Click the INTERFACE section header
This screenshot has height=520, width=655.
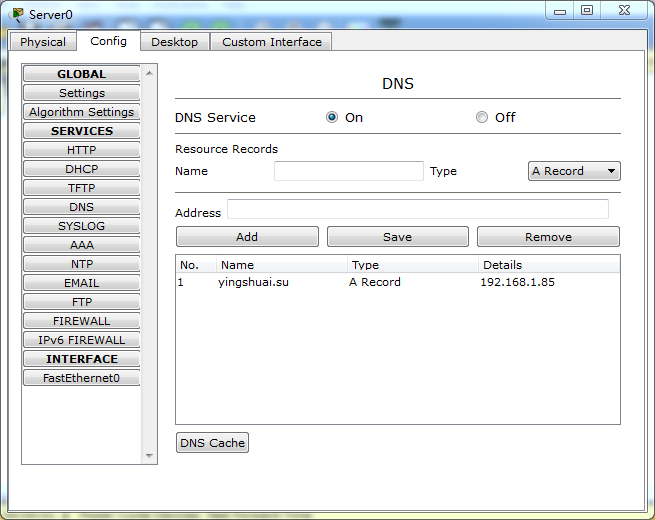(81, 359)
